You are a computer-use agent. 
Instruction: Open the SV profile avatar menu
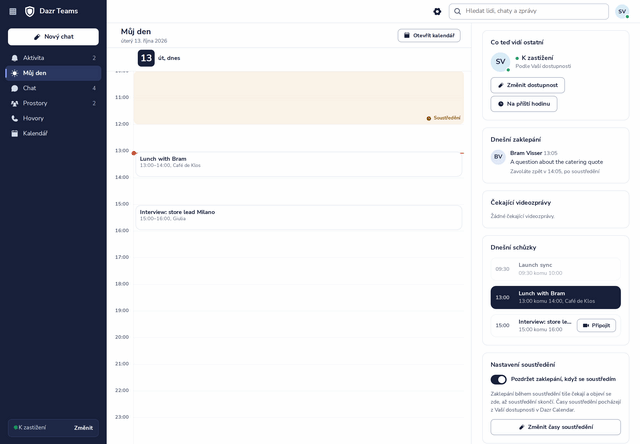pos(622,11)
